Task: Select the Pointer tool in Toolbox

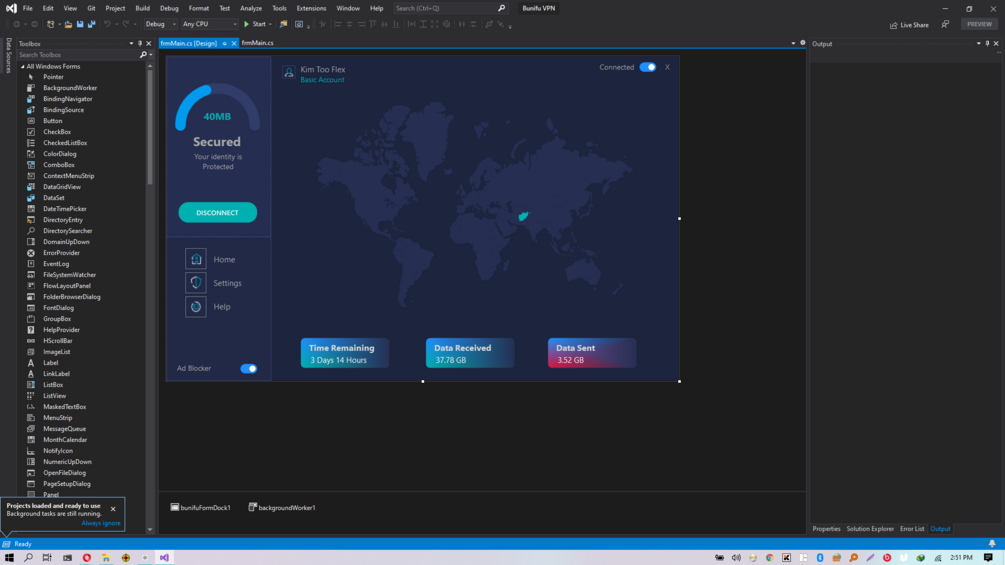Action: [x=53, y=77]
